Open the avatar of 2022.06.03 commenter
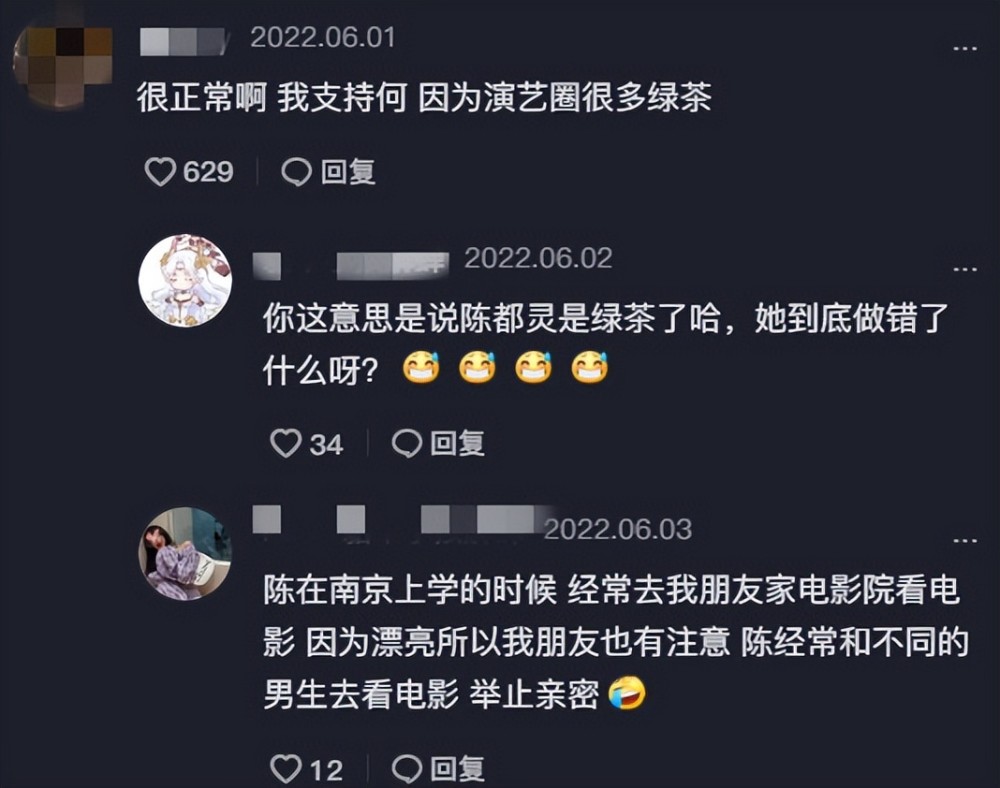 point(185,553)
